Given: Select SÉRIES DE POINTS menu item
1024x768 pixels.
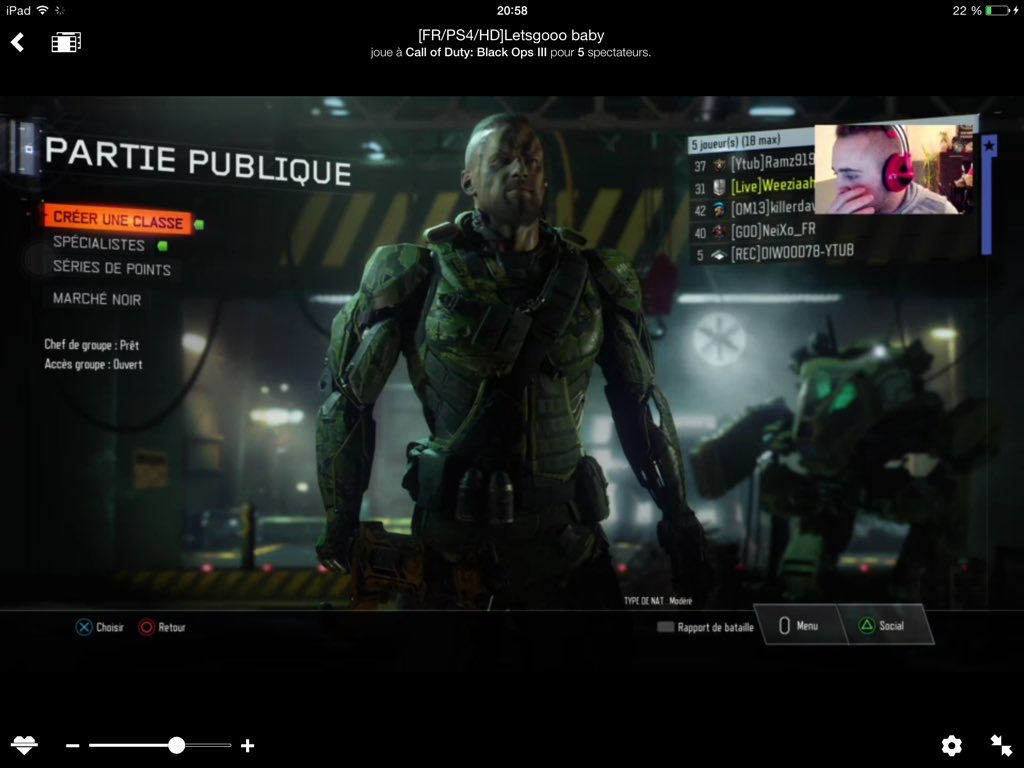Looking at the screenshot, I should click(112, 268).
